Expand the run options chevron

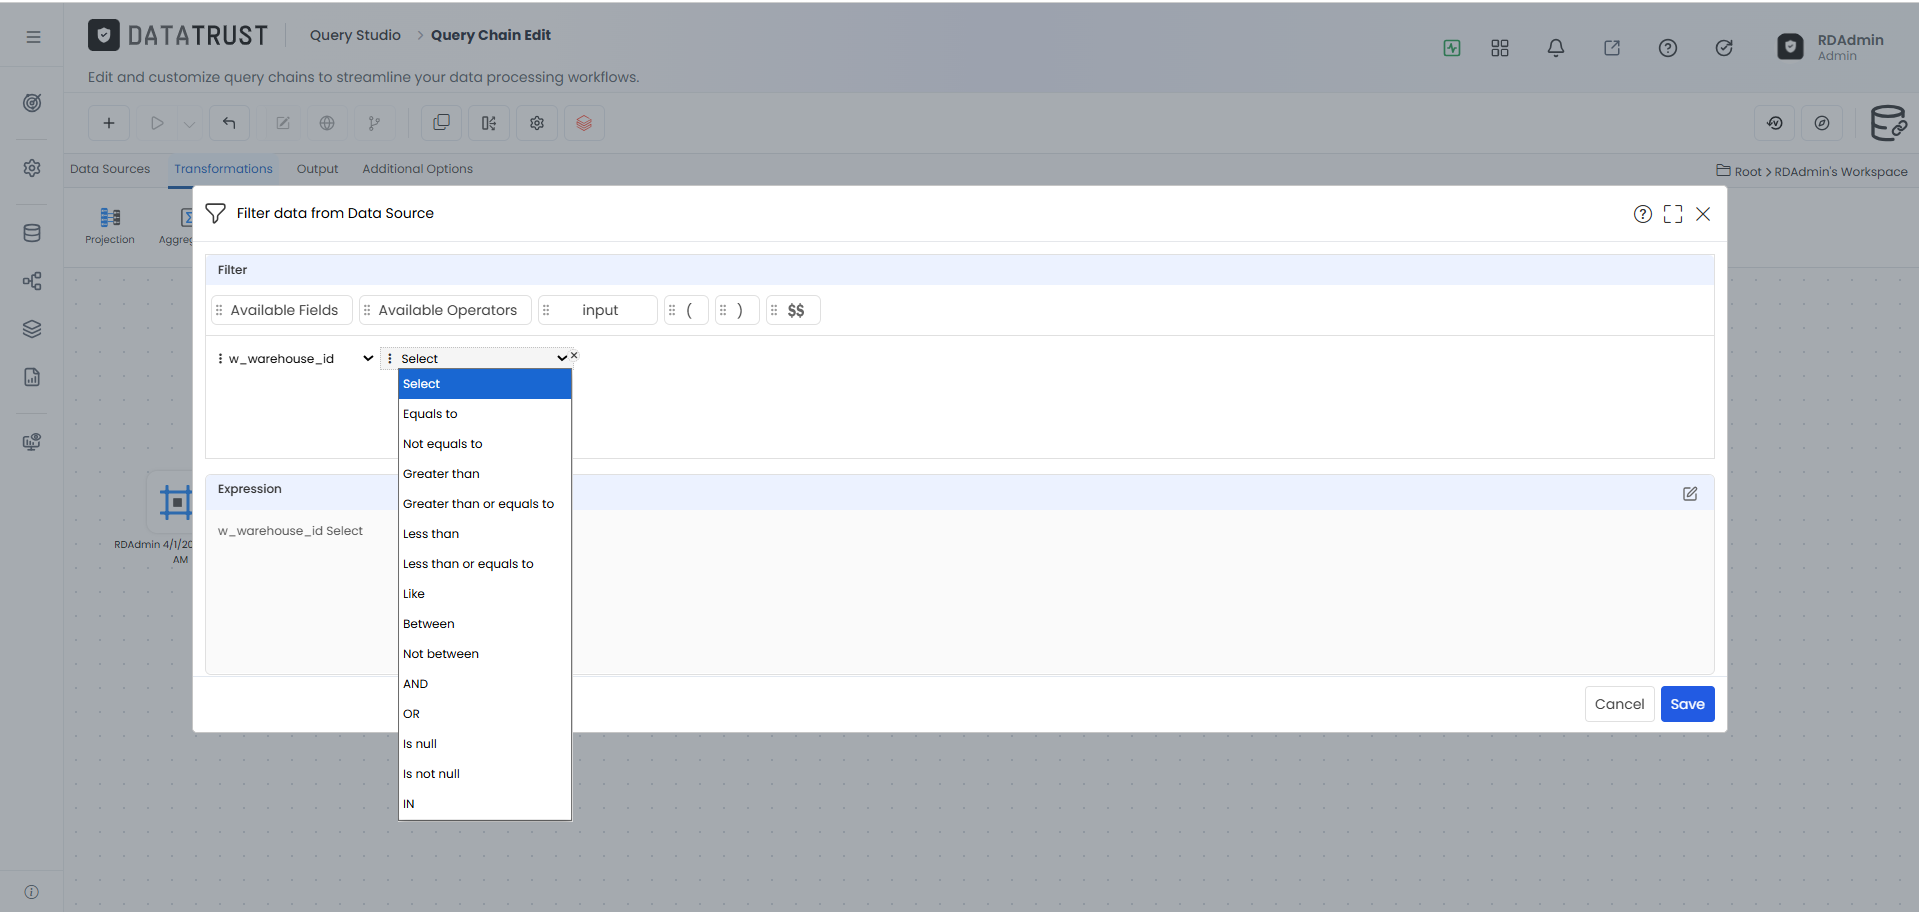pos(189,124)
